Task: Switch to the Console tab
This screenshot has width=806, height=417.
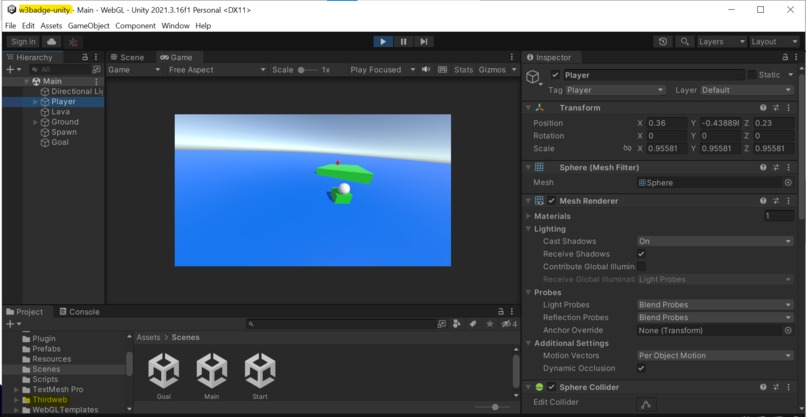Action: [80, 312]
